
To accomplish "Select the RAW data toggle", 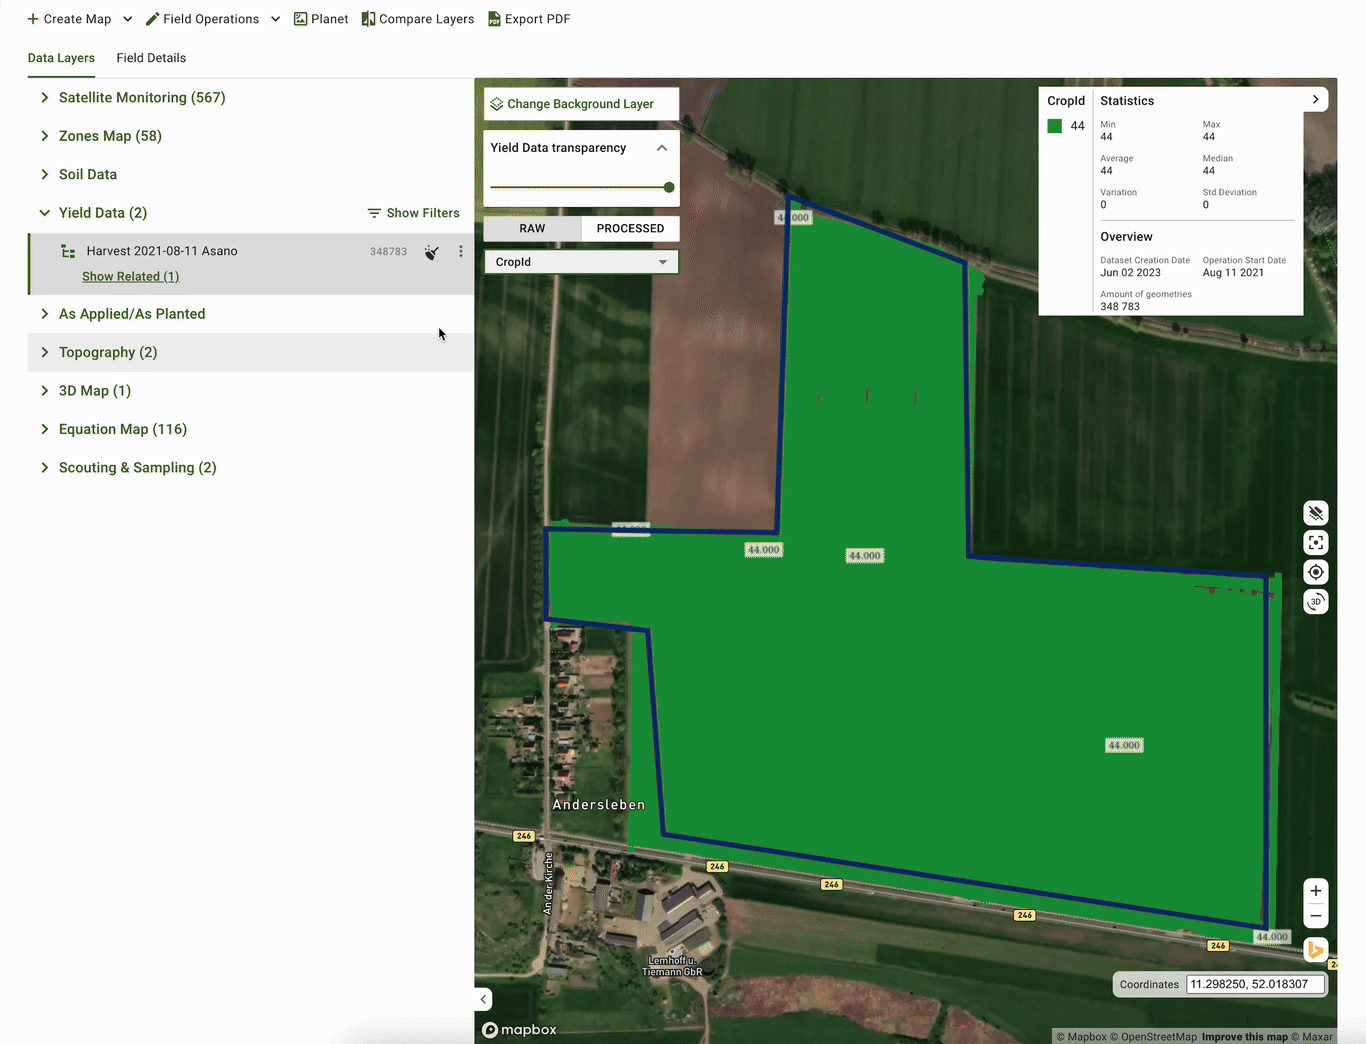I will coord(532,229).
